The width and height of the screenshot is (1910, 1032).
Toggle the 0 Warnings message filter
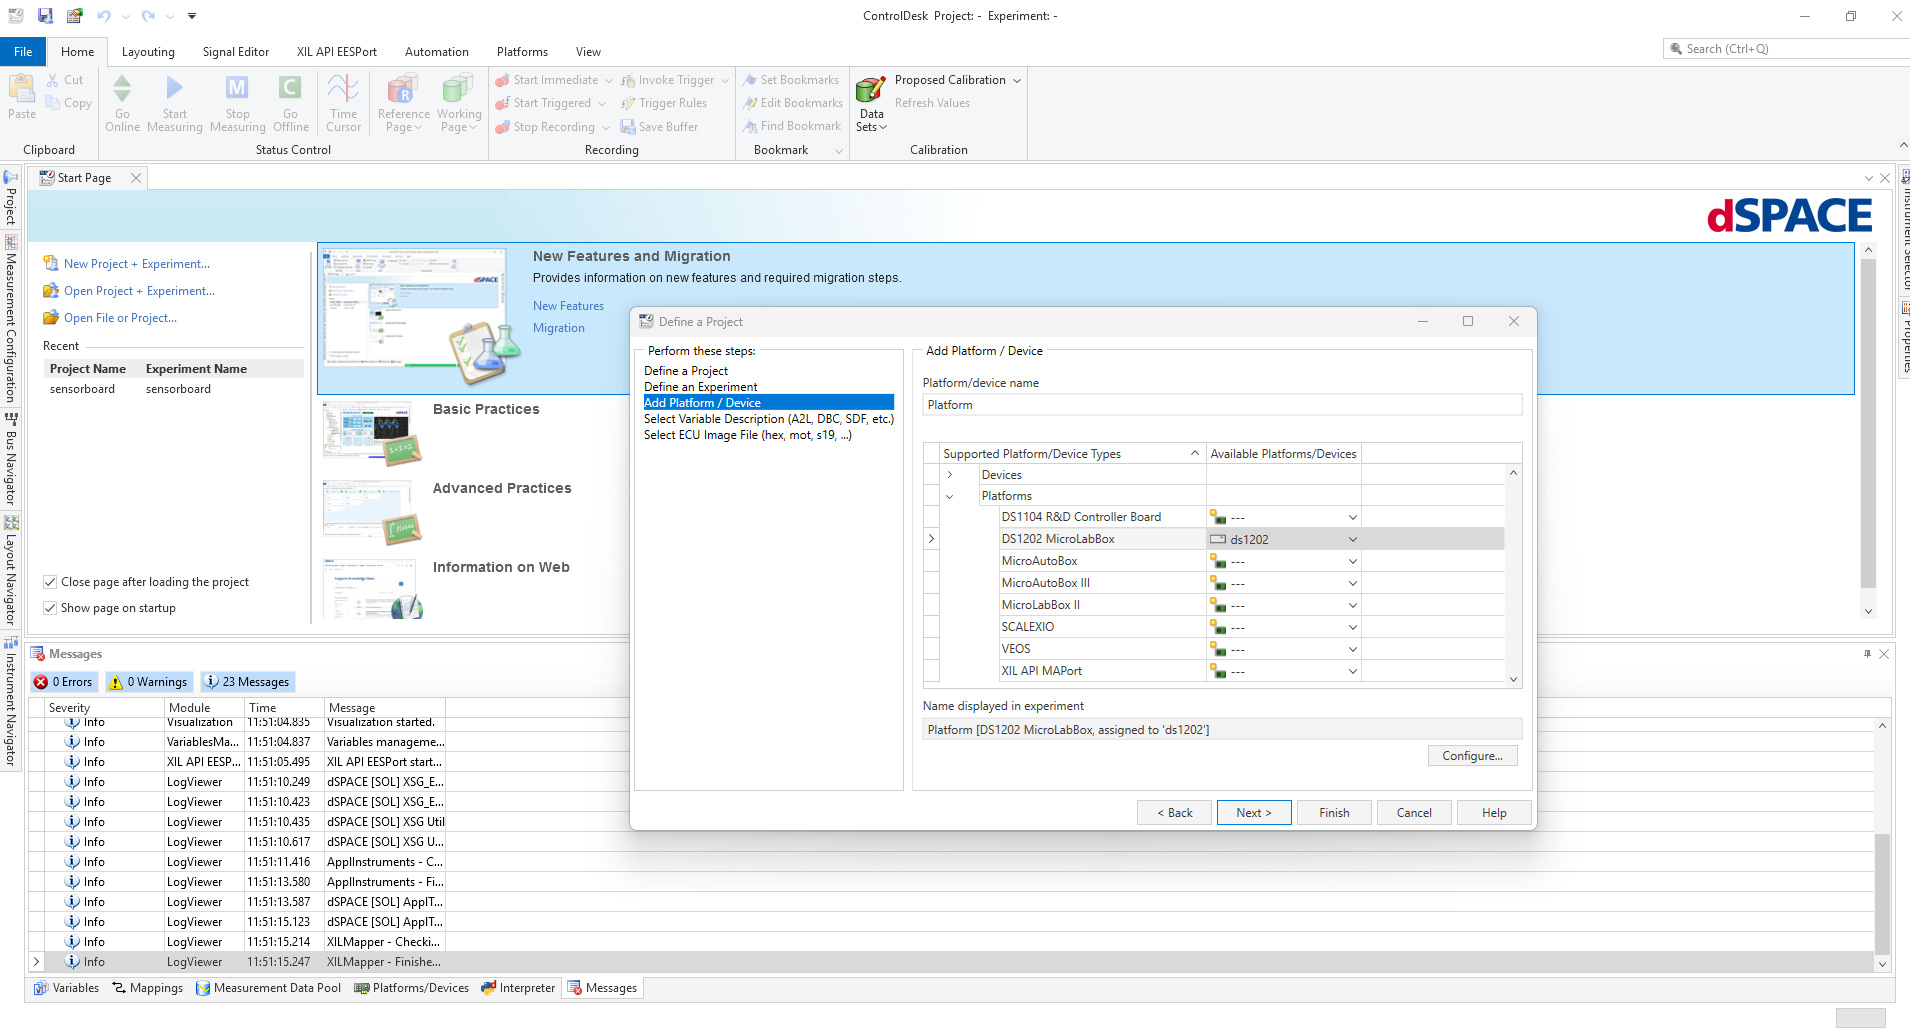[x=148, y=682]
